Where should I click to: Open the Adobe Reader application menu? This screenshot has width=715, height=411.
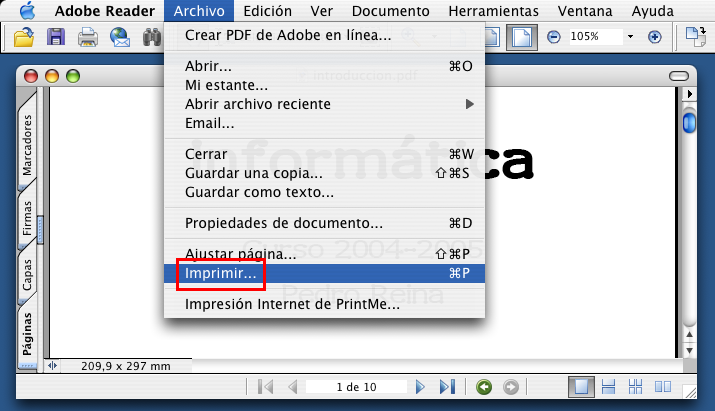(104, 10)
